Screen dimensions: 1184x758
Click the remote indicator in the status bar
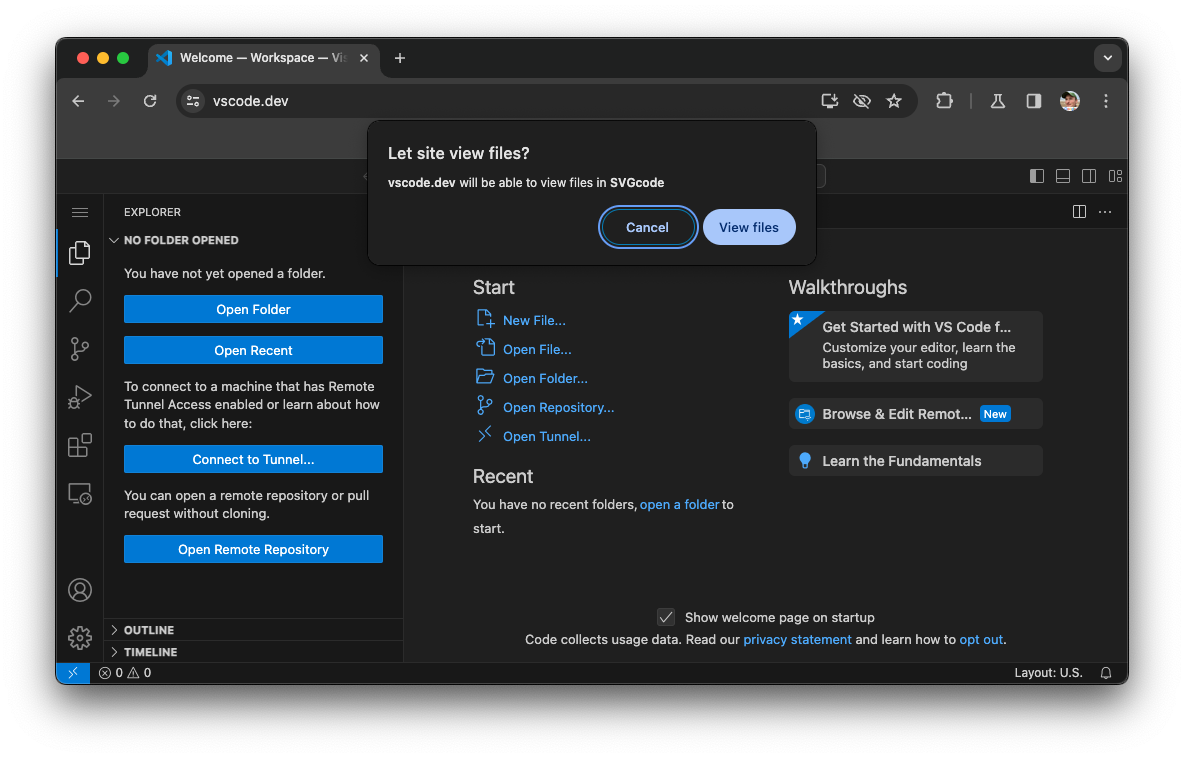[x=72, y=672]
